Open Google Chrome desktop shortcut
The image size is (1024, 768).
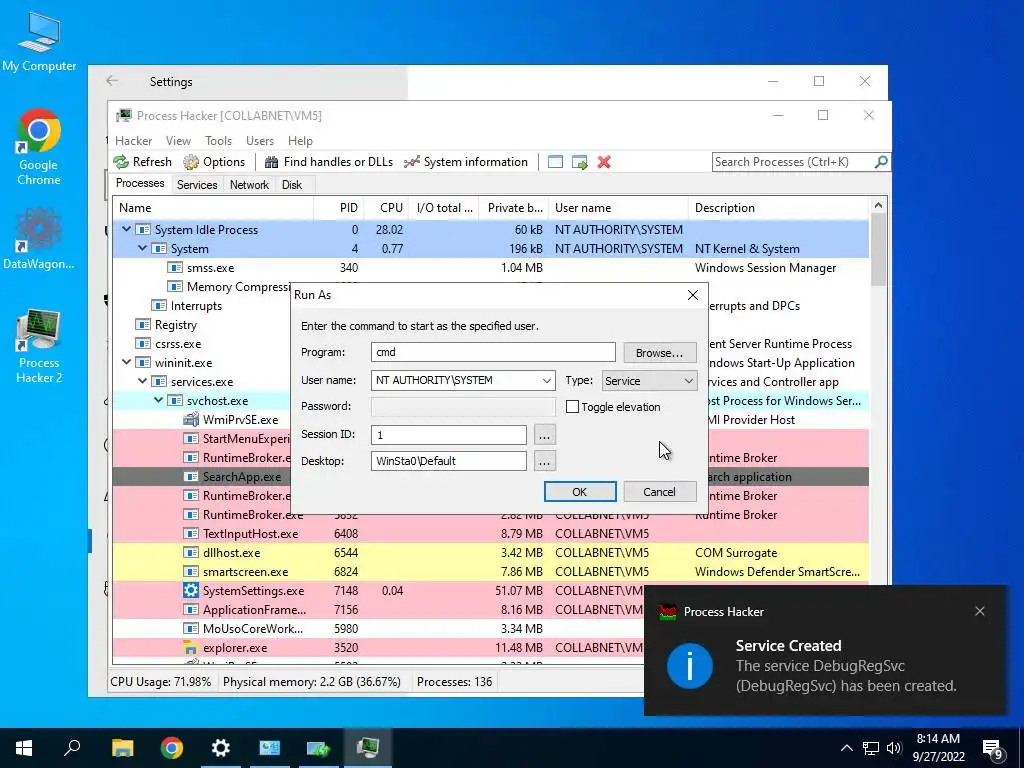click(x=39, y=148)
